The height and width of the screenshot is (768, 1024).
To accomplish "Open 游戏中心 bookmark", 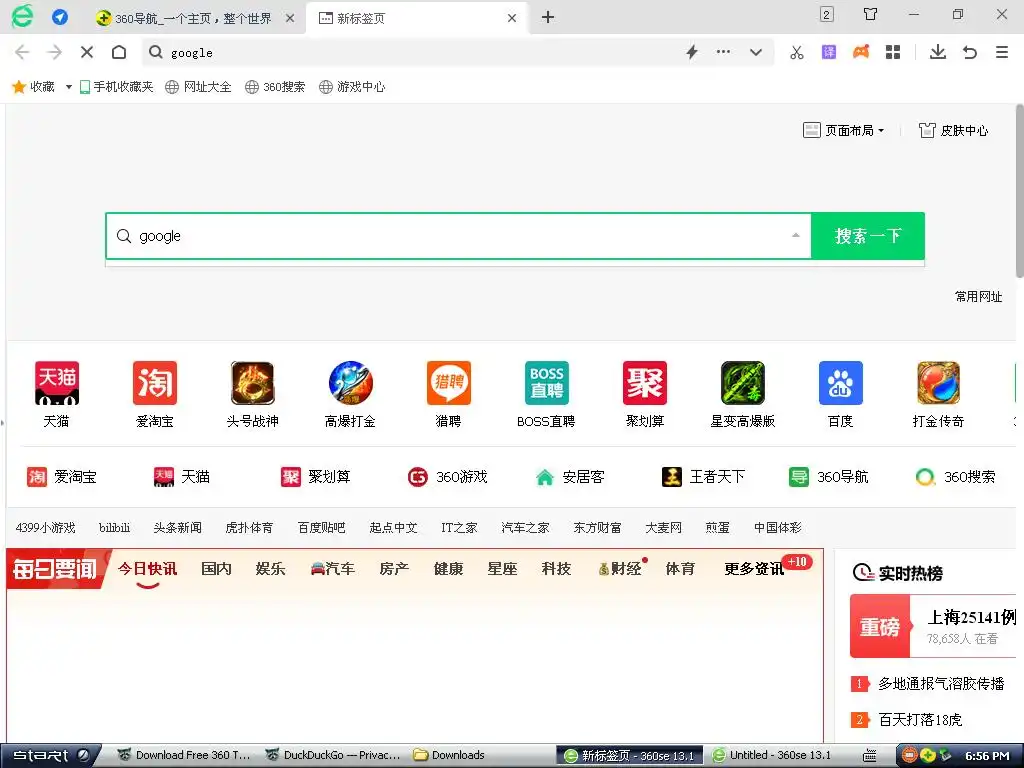I will coord(352,87).
